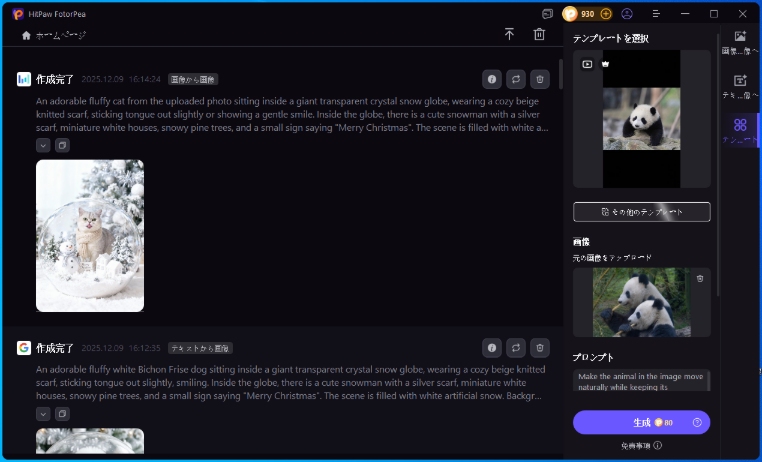
Task: Regenerate the 16:14:24 cat result
Action: (516, 79)
